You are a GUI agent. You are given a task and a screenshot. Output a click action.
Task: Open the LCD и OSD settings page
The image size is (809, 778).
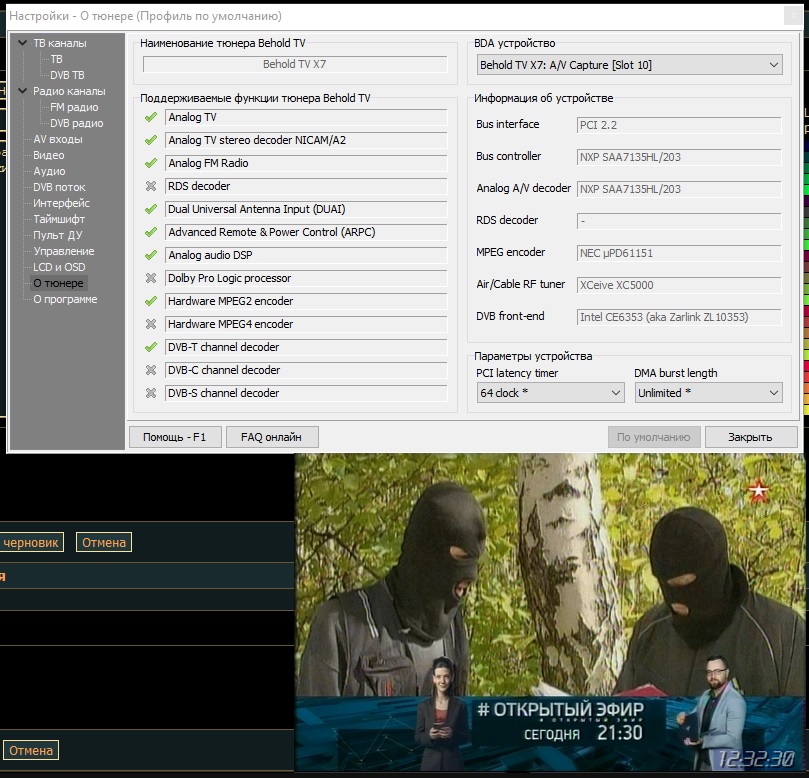tap(59, 267)
